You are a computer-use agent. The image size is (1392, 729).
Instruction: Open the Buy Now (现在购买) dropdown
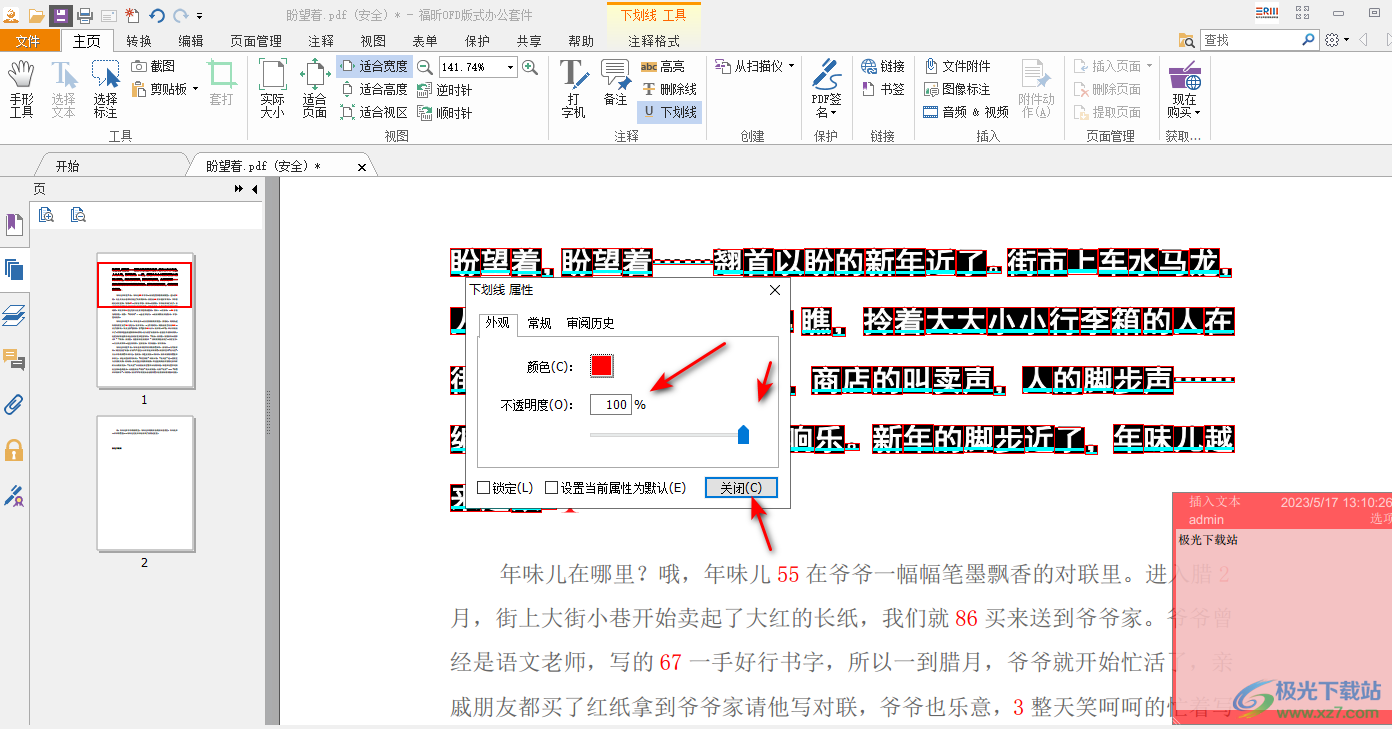tap(1184, 89)
